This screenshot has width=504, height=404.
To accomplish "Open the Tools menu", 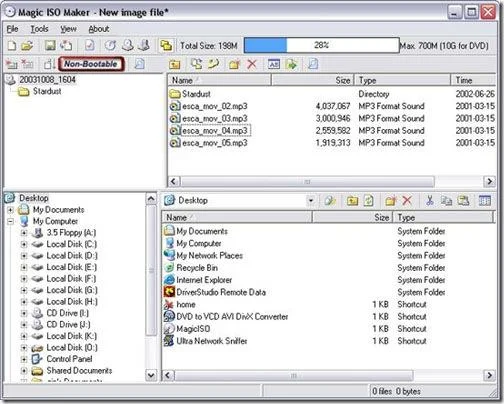I will 39,29.
